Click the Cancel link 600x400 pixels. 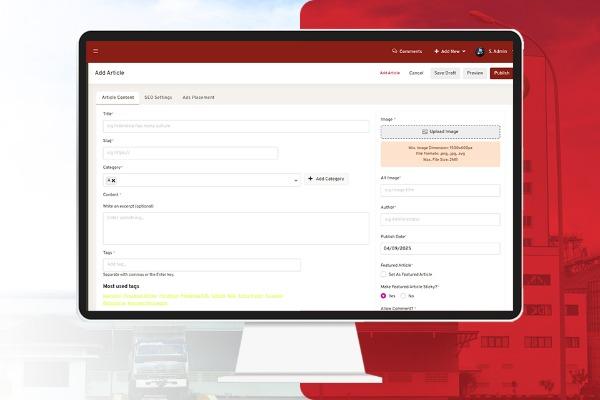coord(416,73)
